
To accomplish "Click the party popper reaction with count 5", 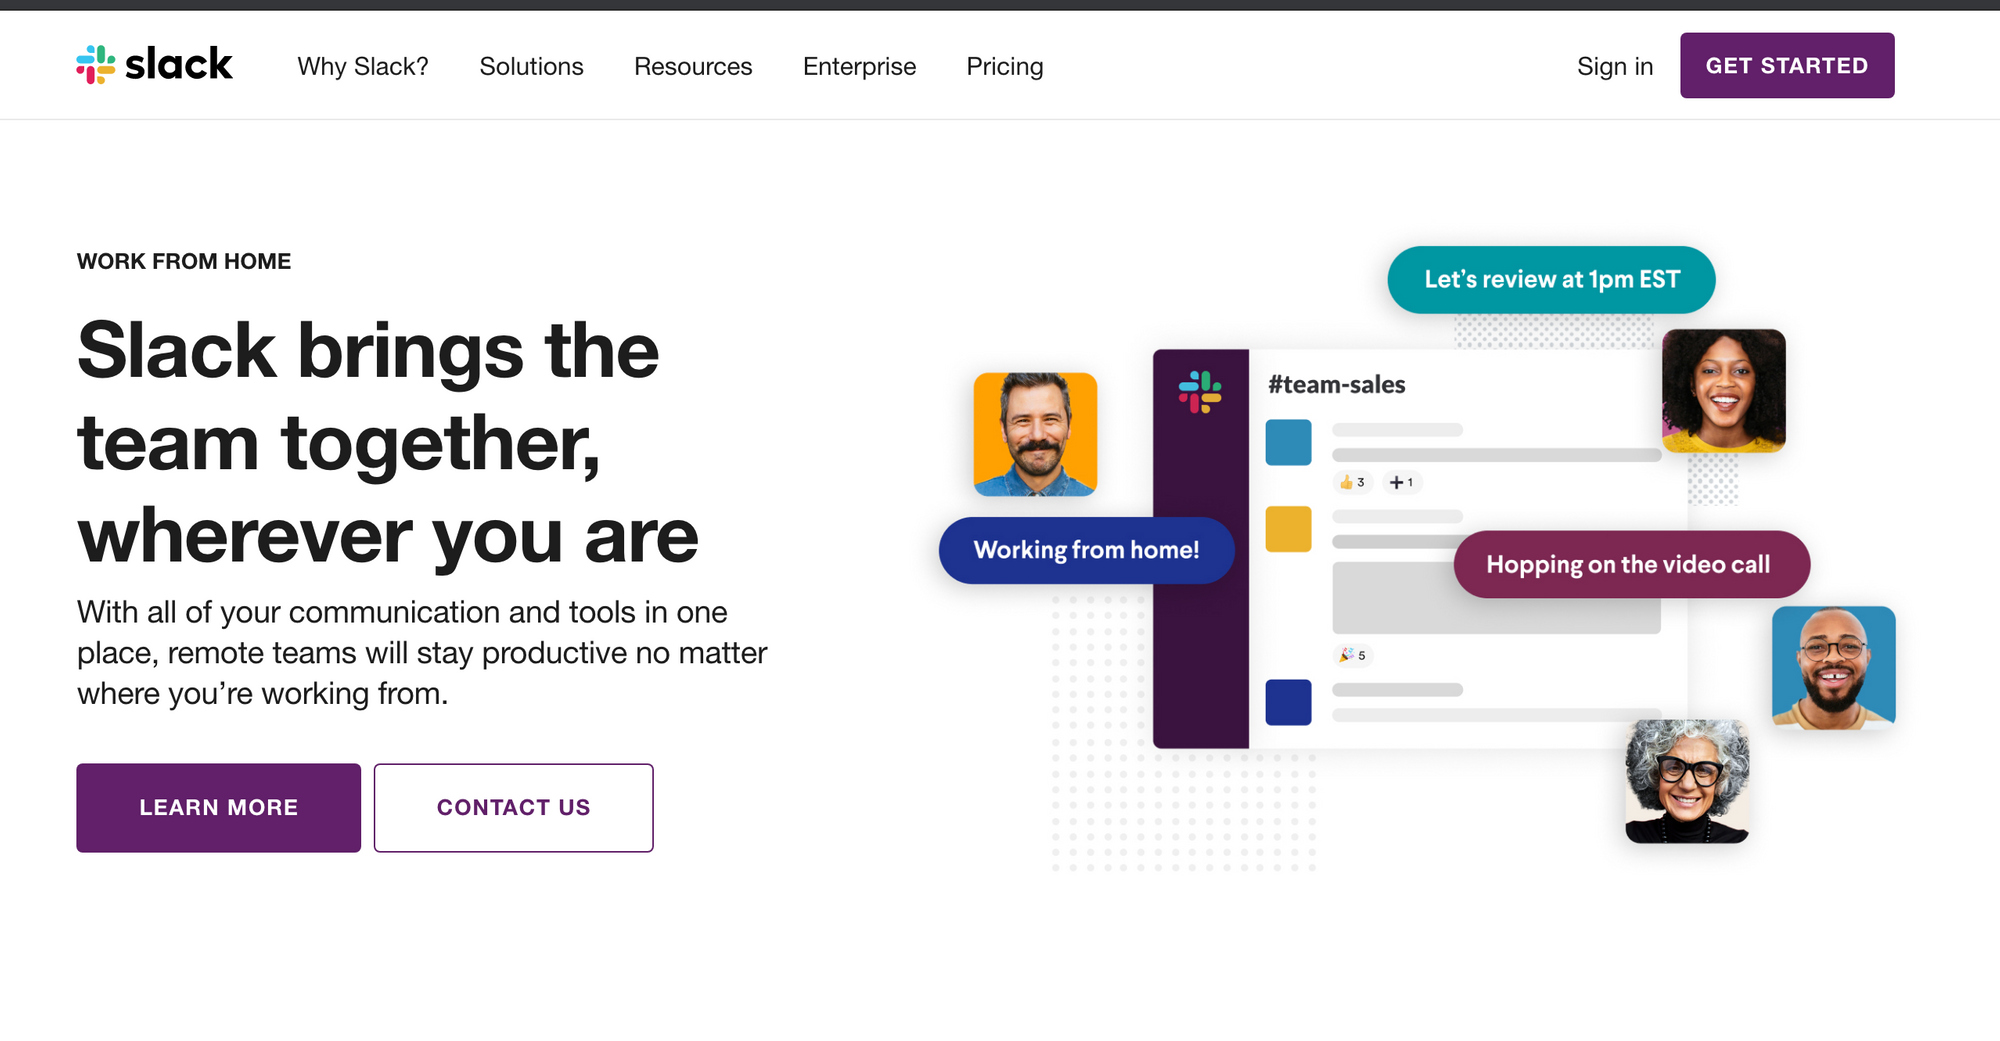I will point(1353,655).
